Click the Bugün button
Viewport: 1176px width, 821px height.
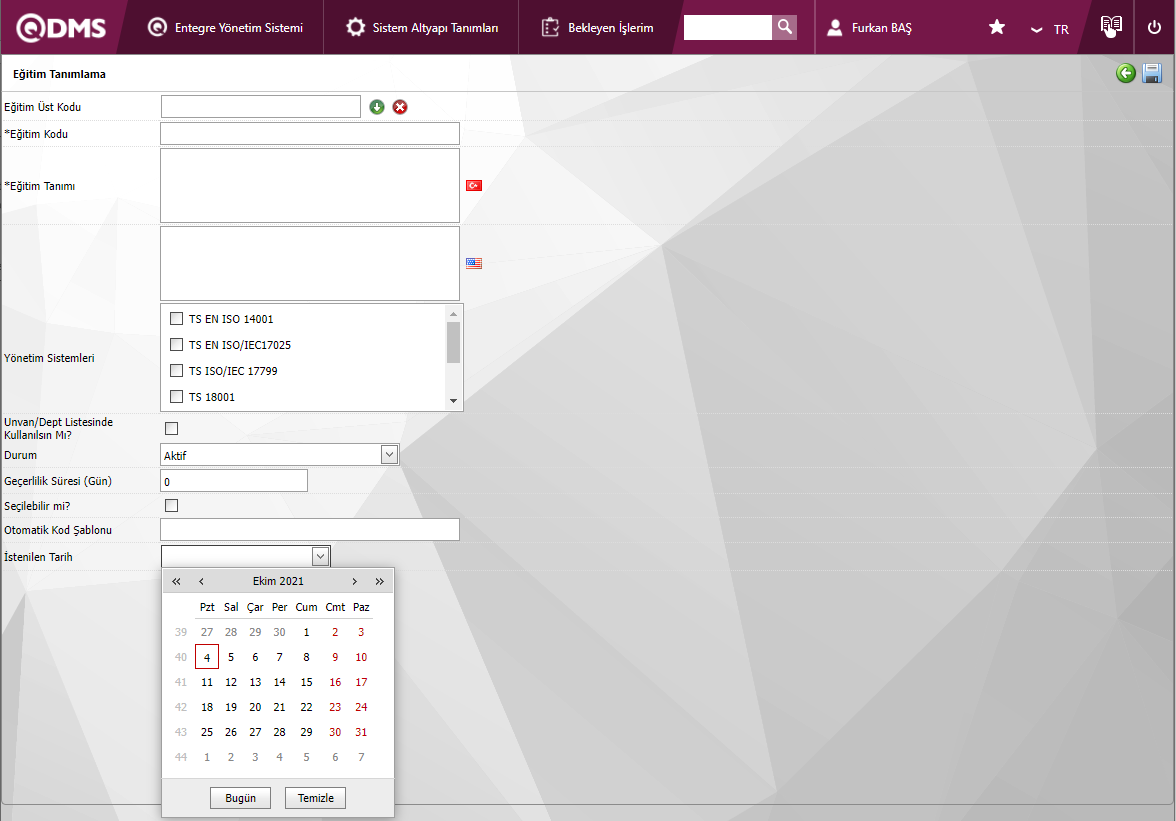click(241, 798)
